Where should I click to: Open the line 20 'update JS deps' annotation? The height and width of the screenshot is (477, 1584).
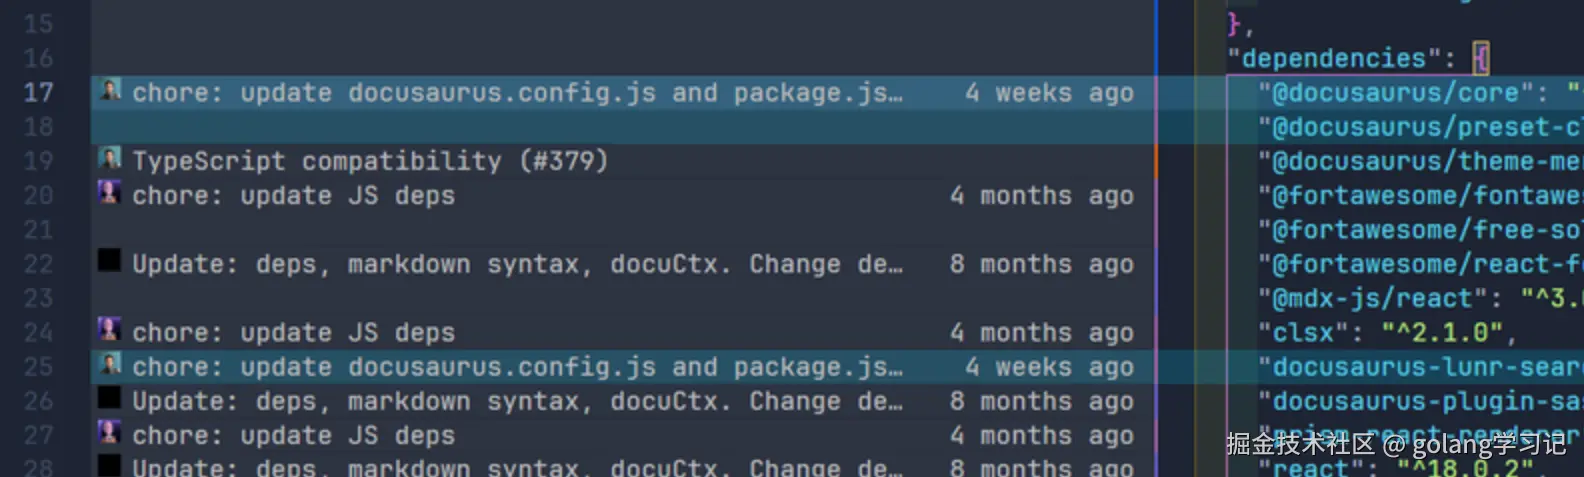pyautogui.click(x=293, y=195)
